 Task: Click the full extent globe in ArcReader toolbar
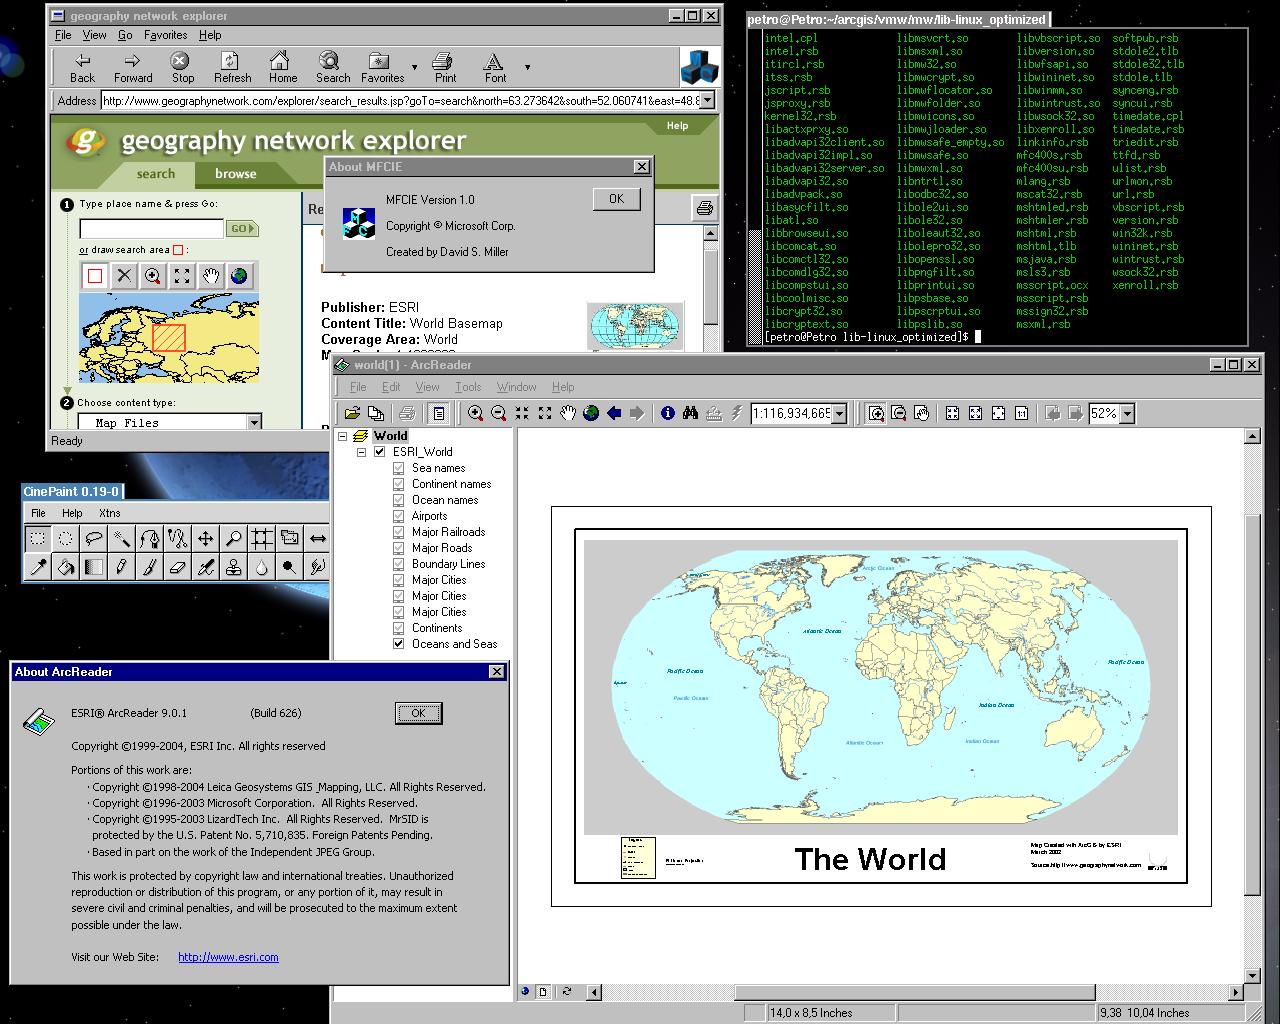591,413
